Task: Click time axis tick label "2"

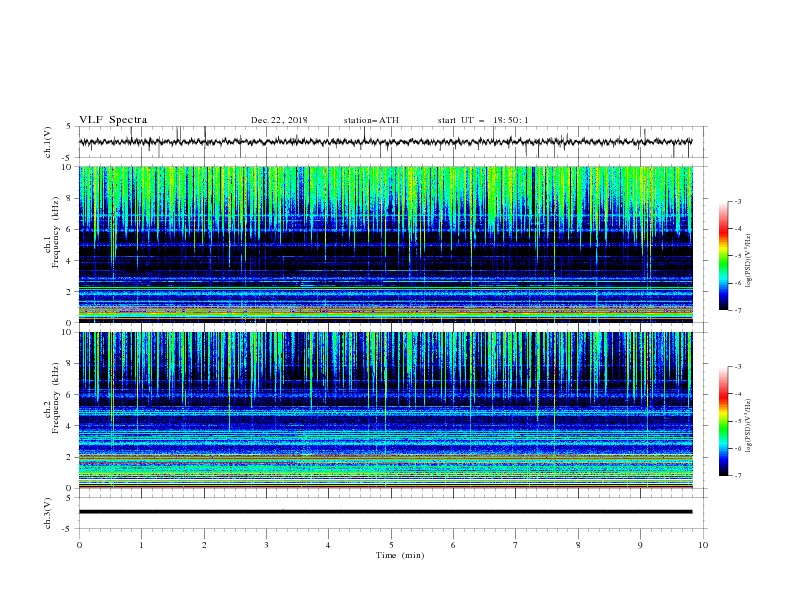Action: (204, 545)
